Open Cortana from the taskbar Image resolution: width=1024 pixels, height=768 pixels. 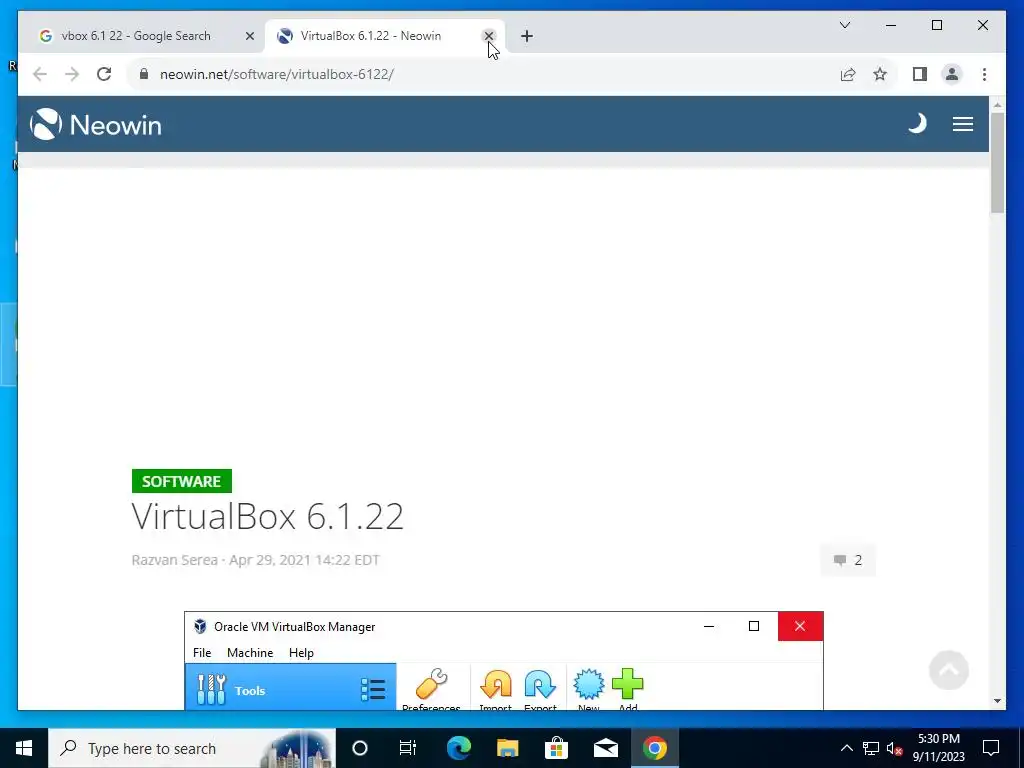tap(360, 748)
